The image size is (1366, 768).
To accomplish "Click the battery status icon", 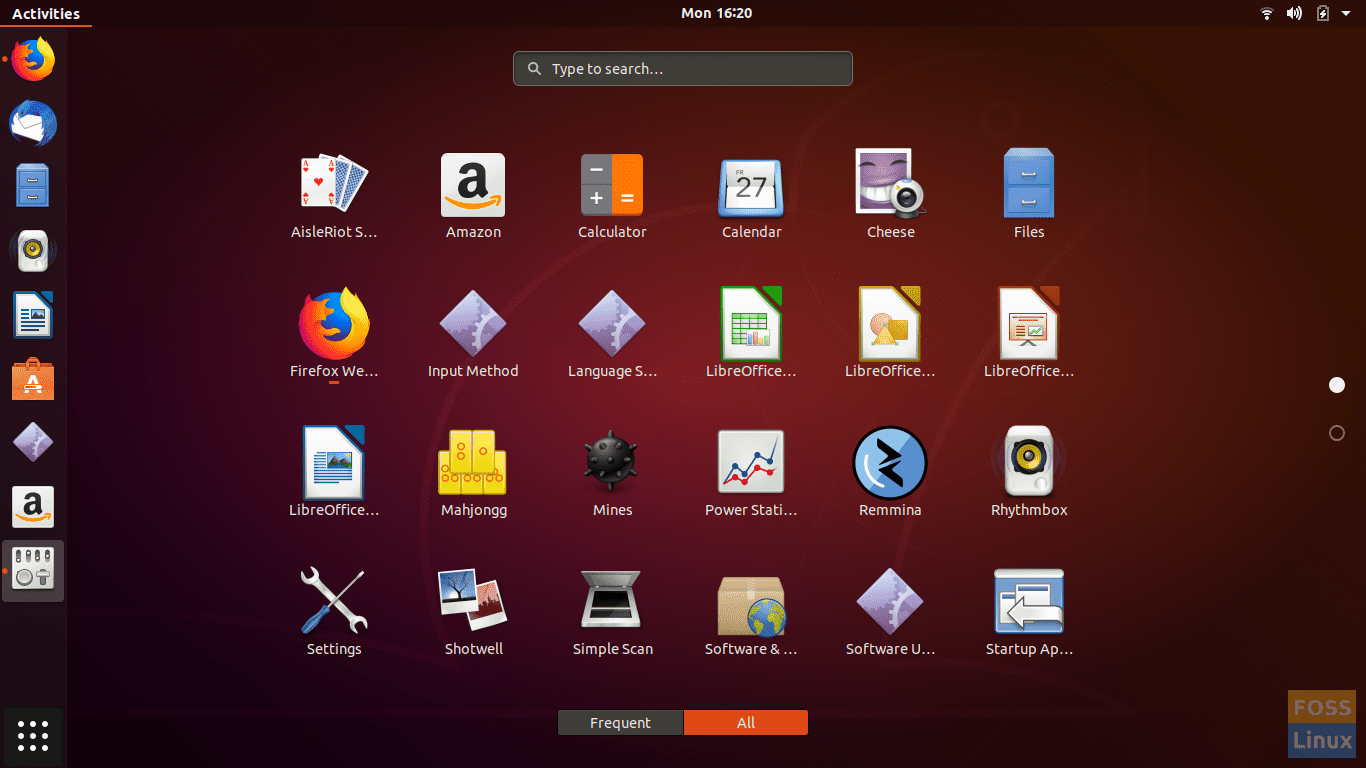I will (1323, 13).
